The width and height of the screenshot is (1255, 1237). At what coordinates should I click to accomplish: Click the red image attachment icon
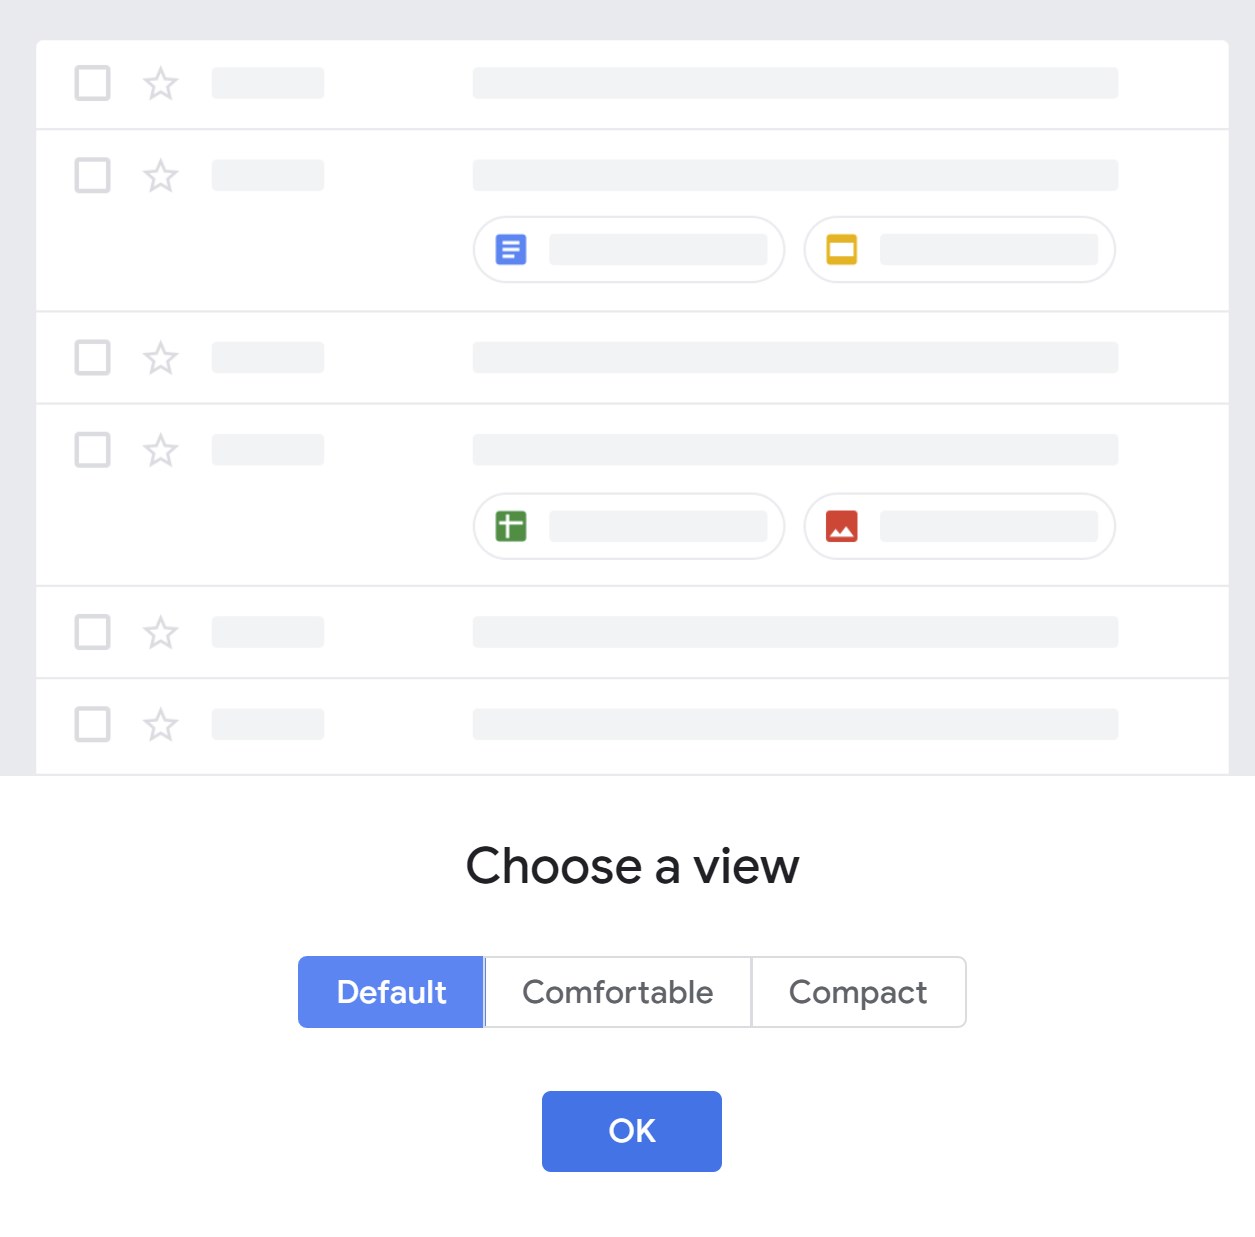pyautogui.click(x=841, y=526)
